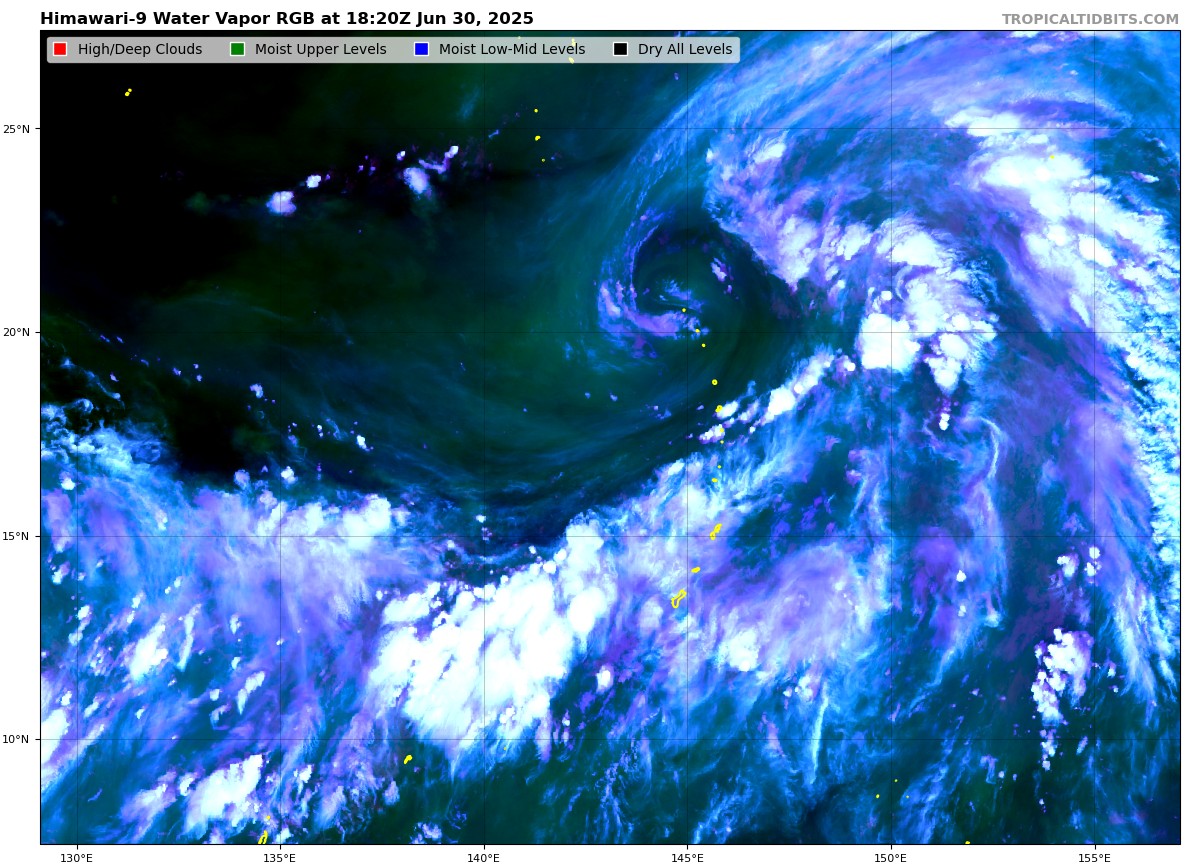Image resolution: width=1200 pixels, height=867 pixels.
Task: Click the red High/Deep Clouds legend swatch
Action: click(60, 50)
